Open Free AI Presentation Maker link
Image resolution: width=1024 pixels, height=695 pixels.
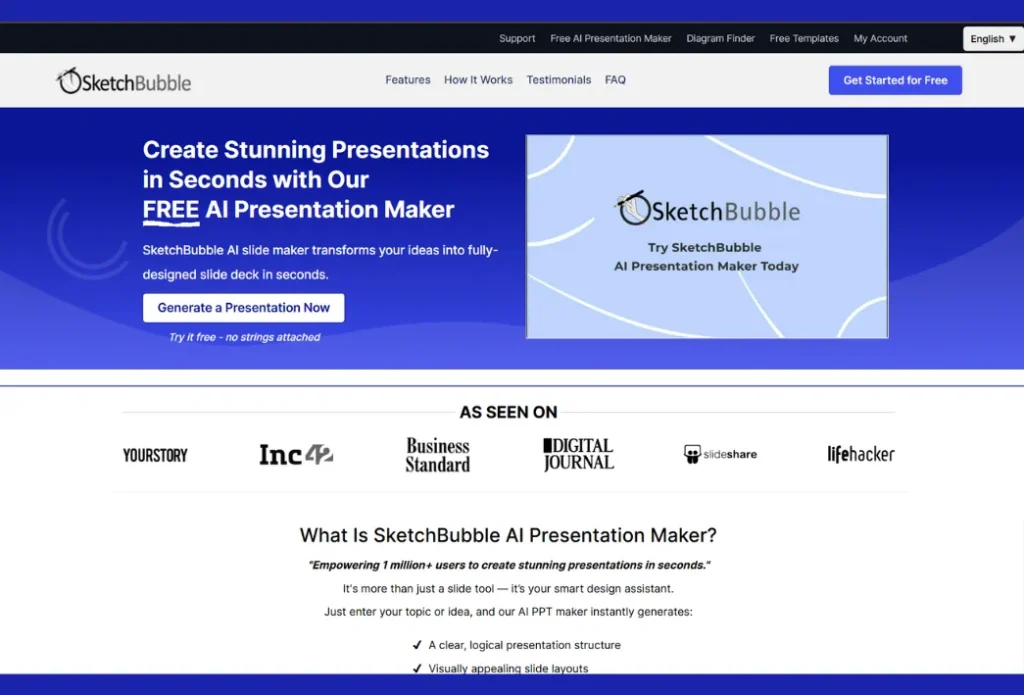(611, 39)
